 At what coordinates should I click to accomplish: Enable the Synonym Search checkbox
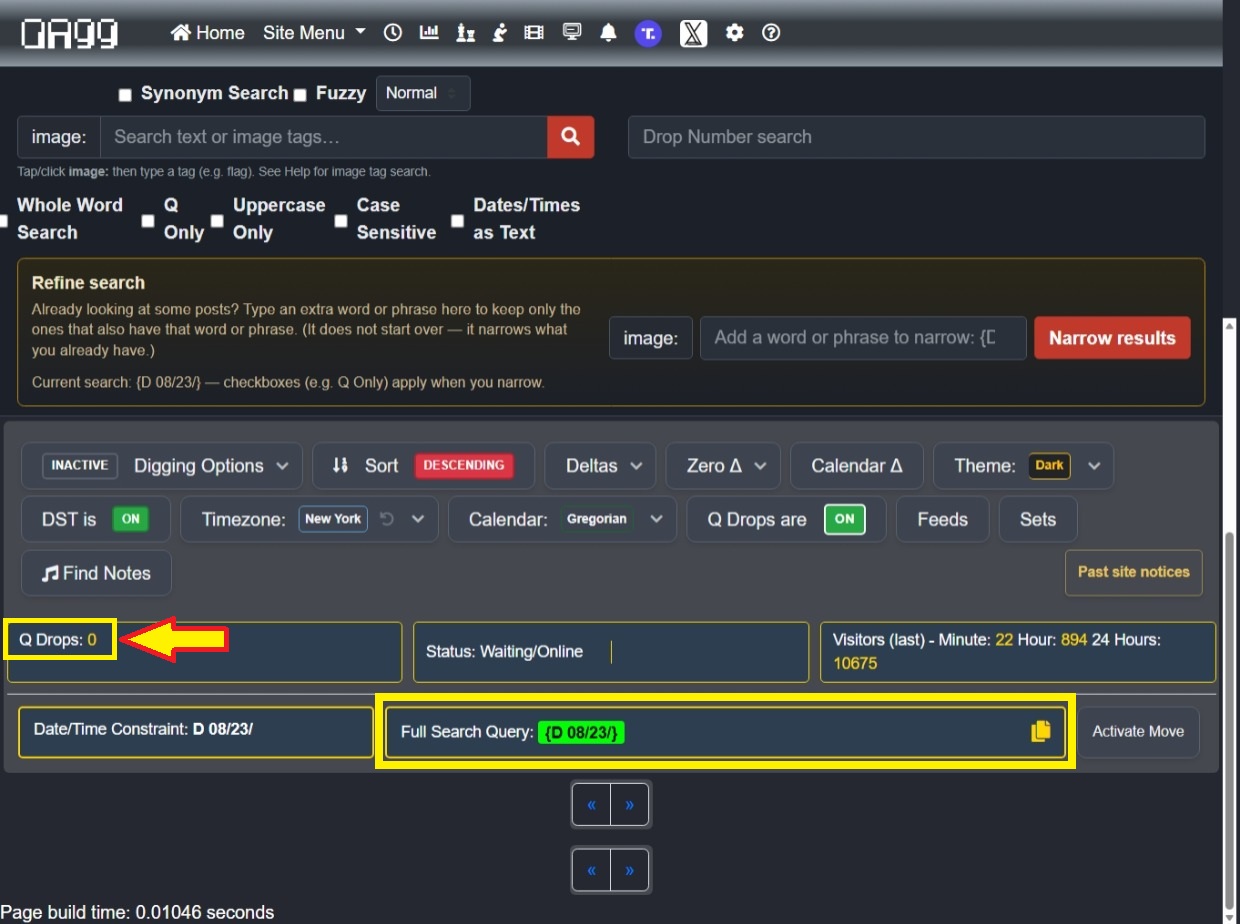click(x=125, y=95)
